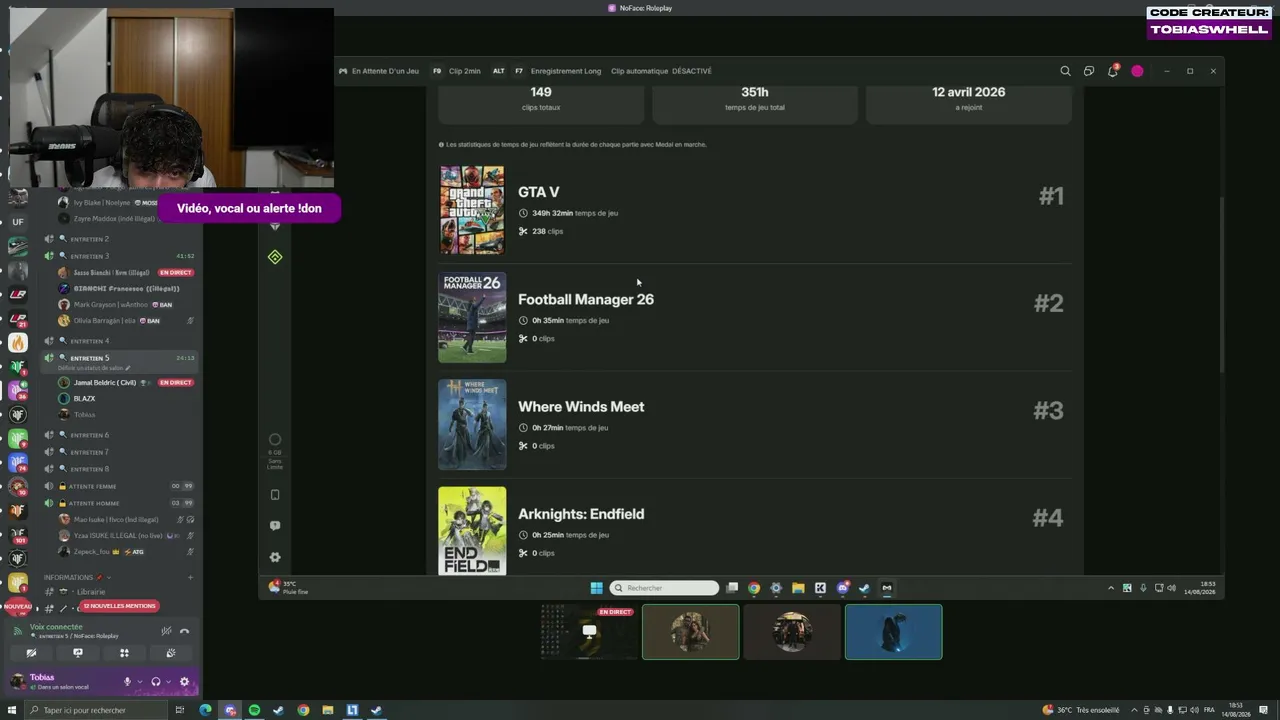Open Spotify from the bottom taskbar
Screen dimensions: 1280x720
click(x=254, y=710)
